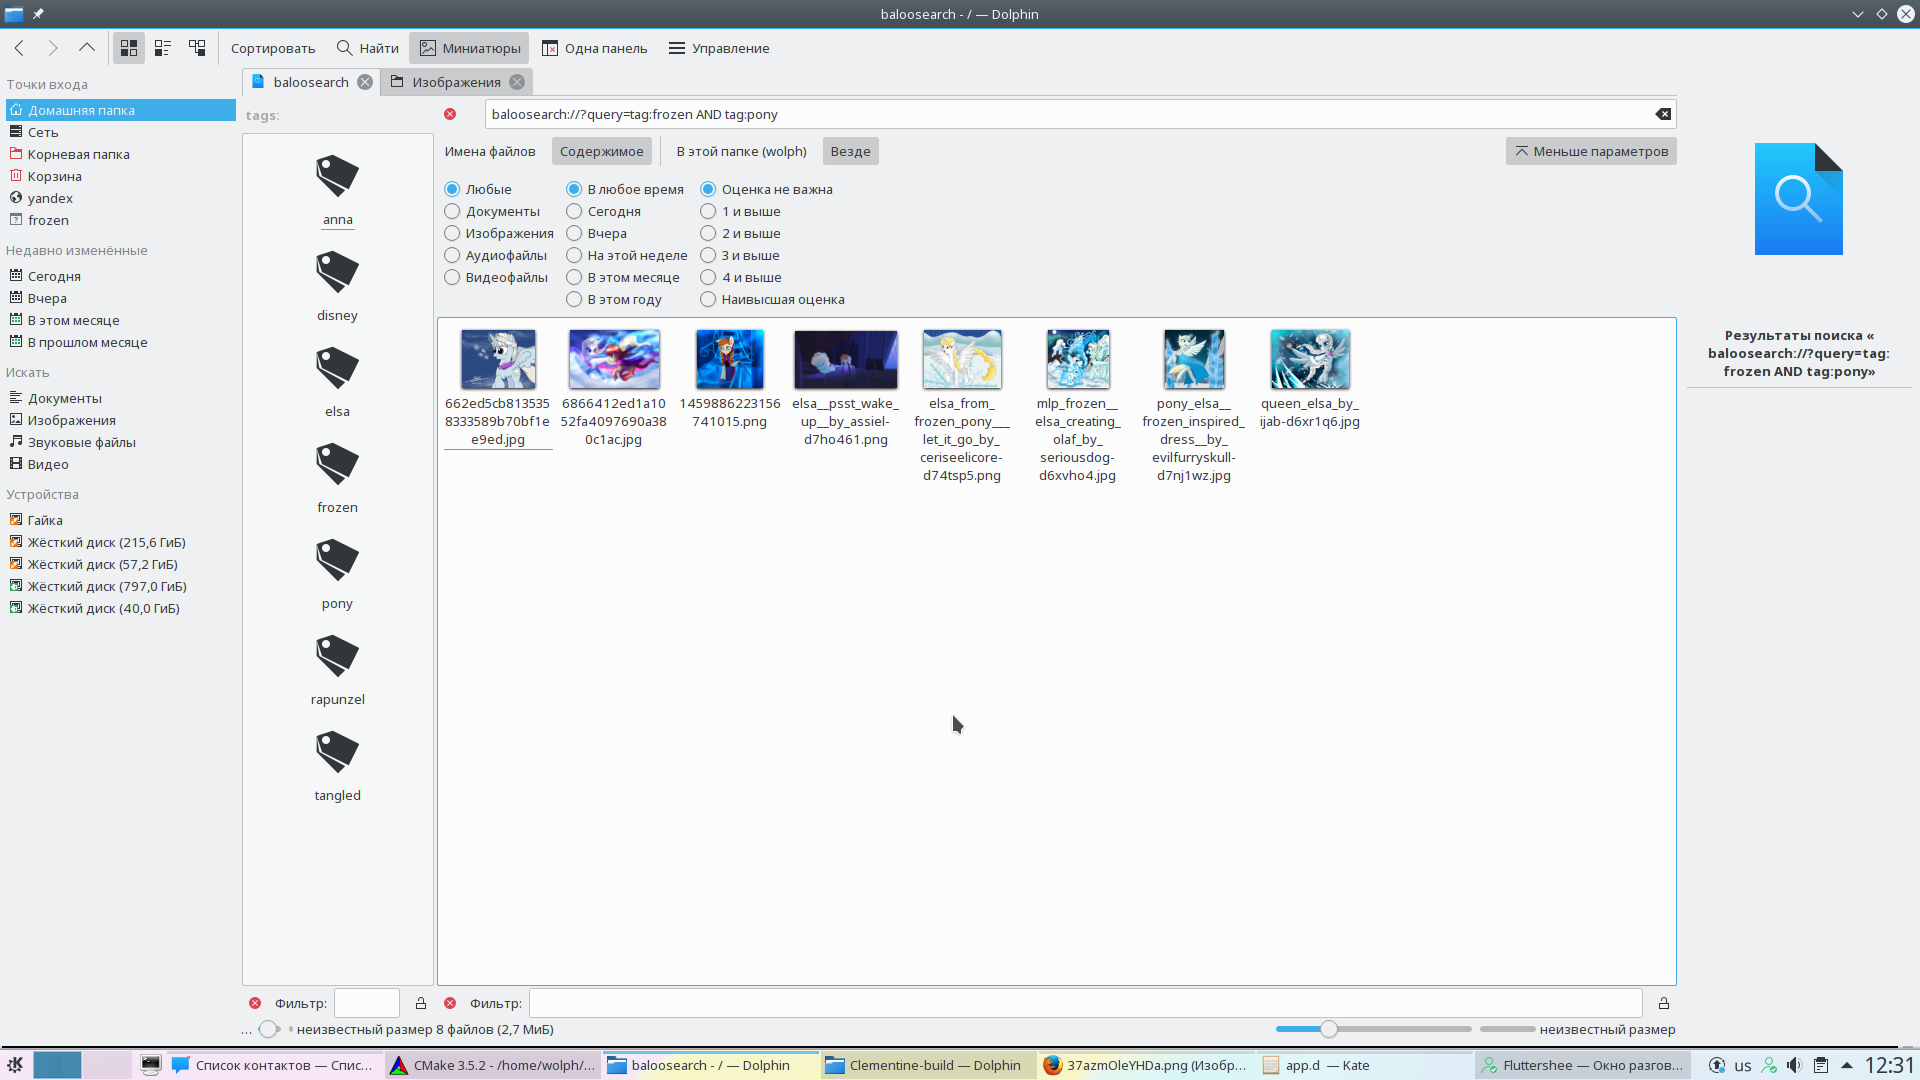Collapse options with Меньше параметров
The height and width of the screenshot is (1080, 1920).
pos(1591,151)
